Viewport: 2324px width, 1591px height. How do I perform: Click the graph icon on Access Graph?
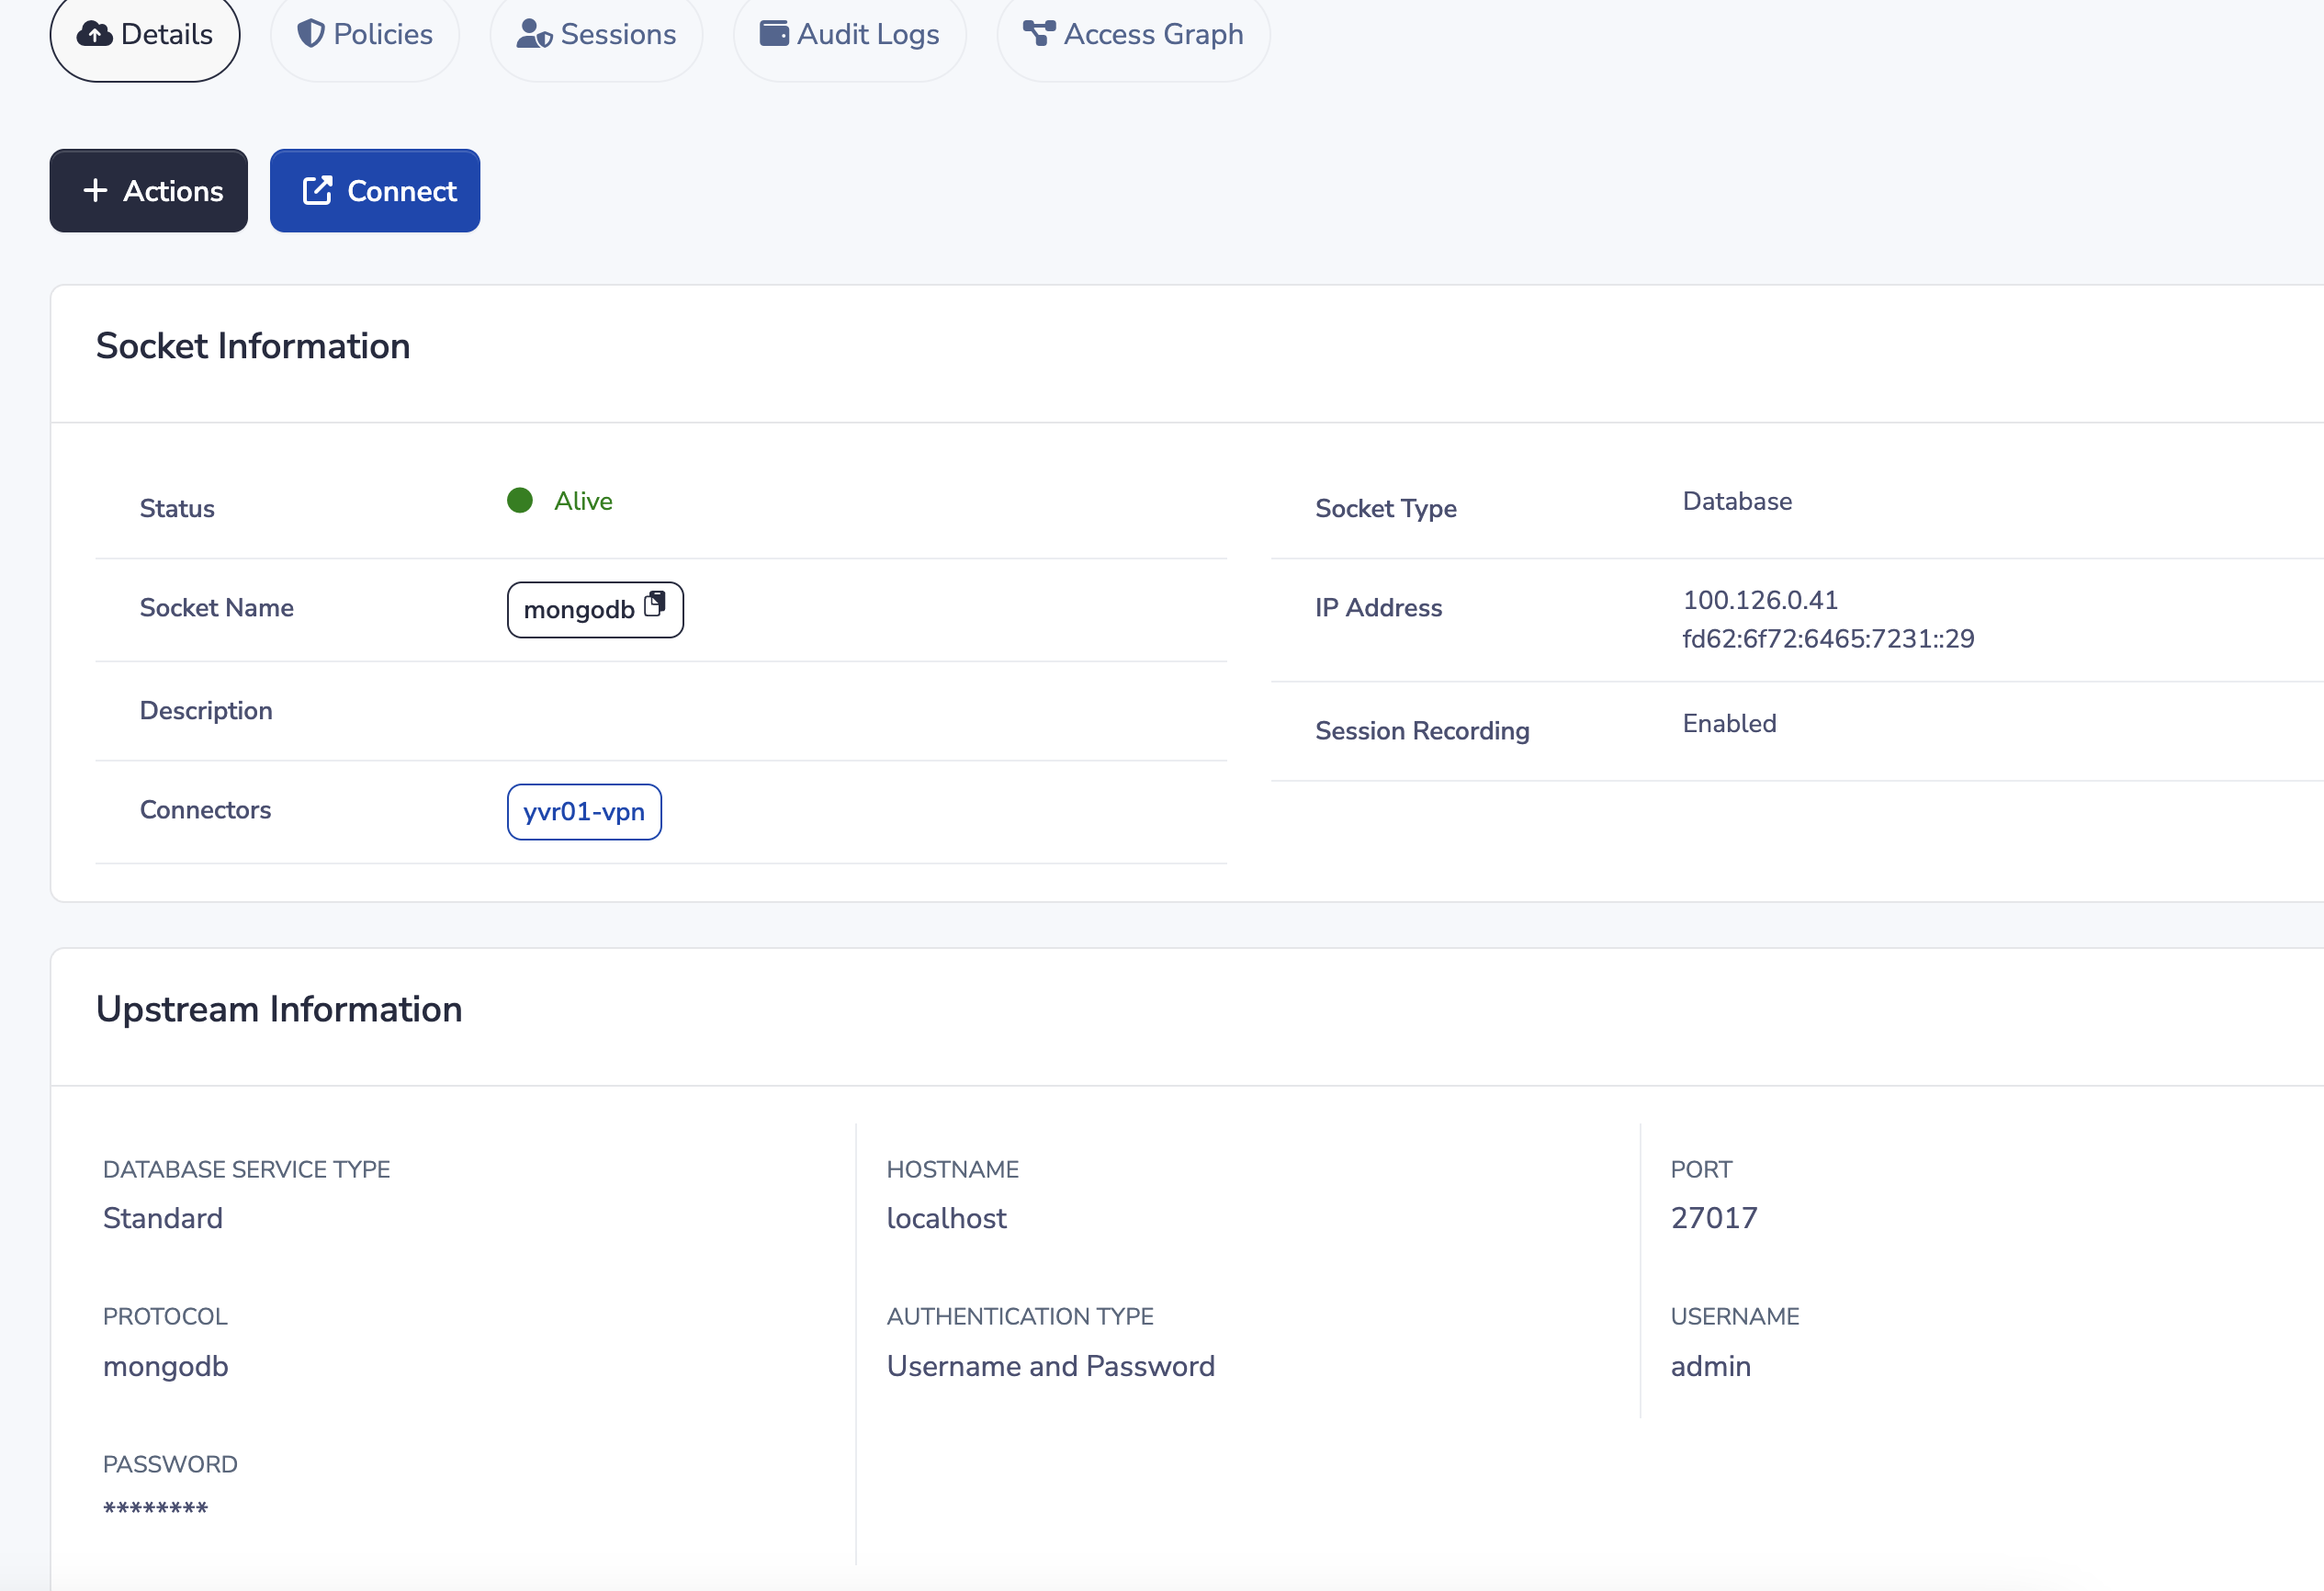coord(1039,34)
